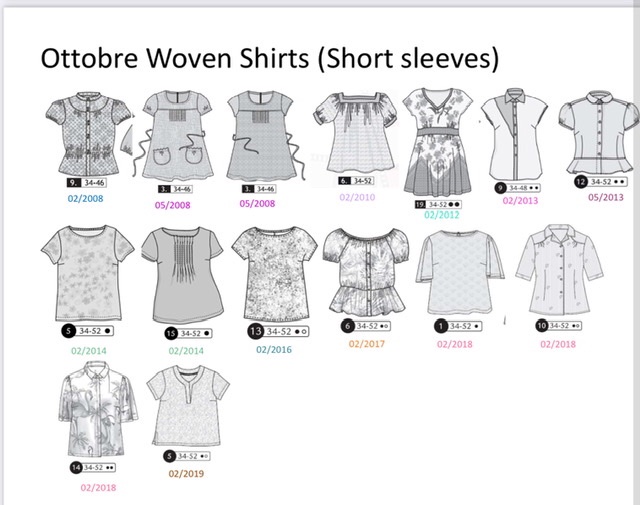This screenshot has width=640, height=505.
Task: Click the 02/2013 collared shirt illustration
Action: (x=514, y=134)
